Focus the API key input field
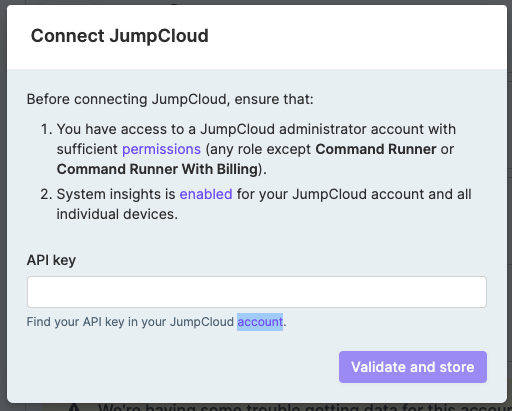This screenshot has width=512, height=411. tap(257, 292)
